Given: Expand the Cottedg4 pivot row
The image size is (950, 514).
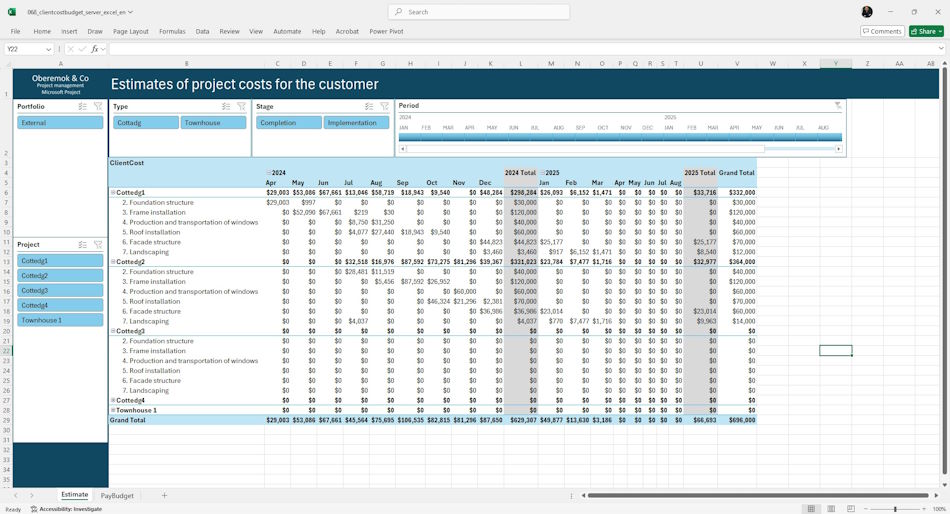Looking at the screenshot, I should pos(113,400).
